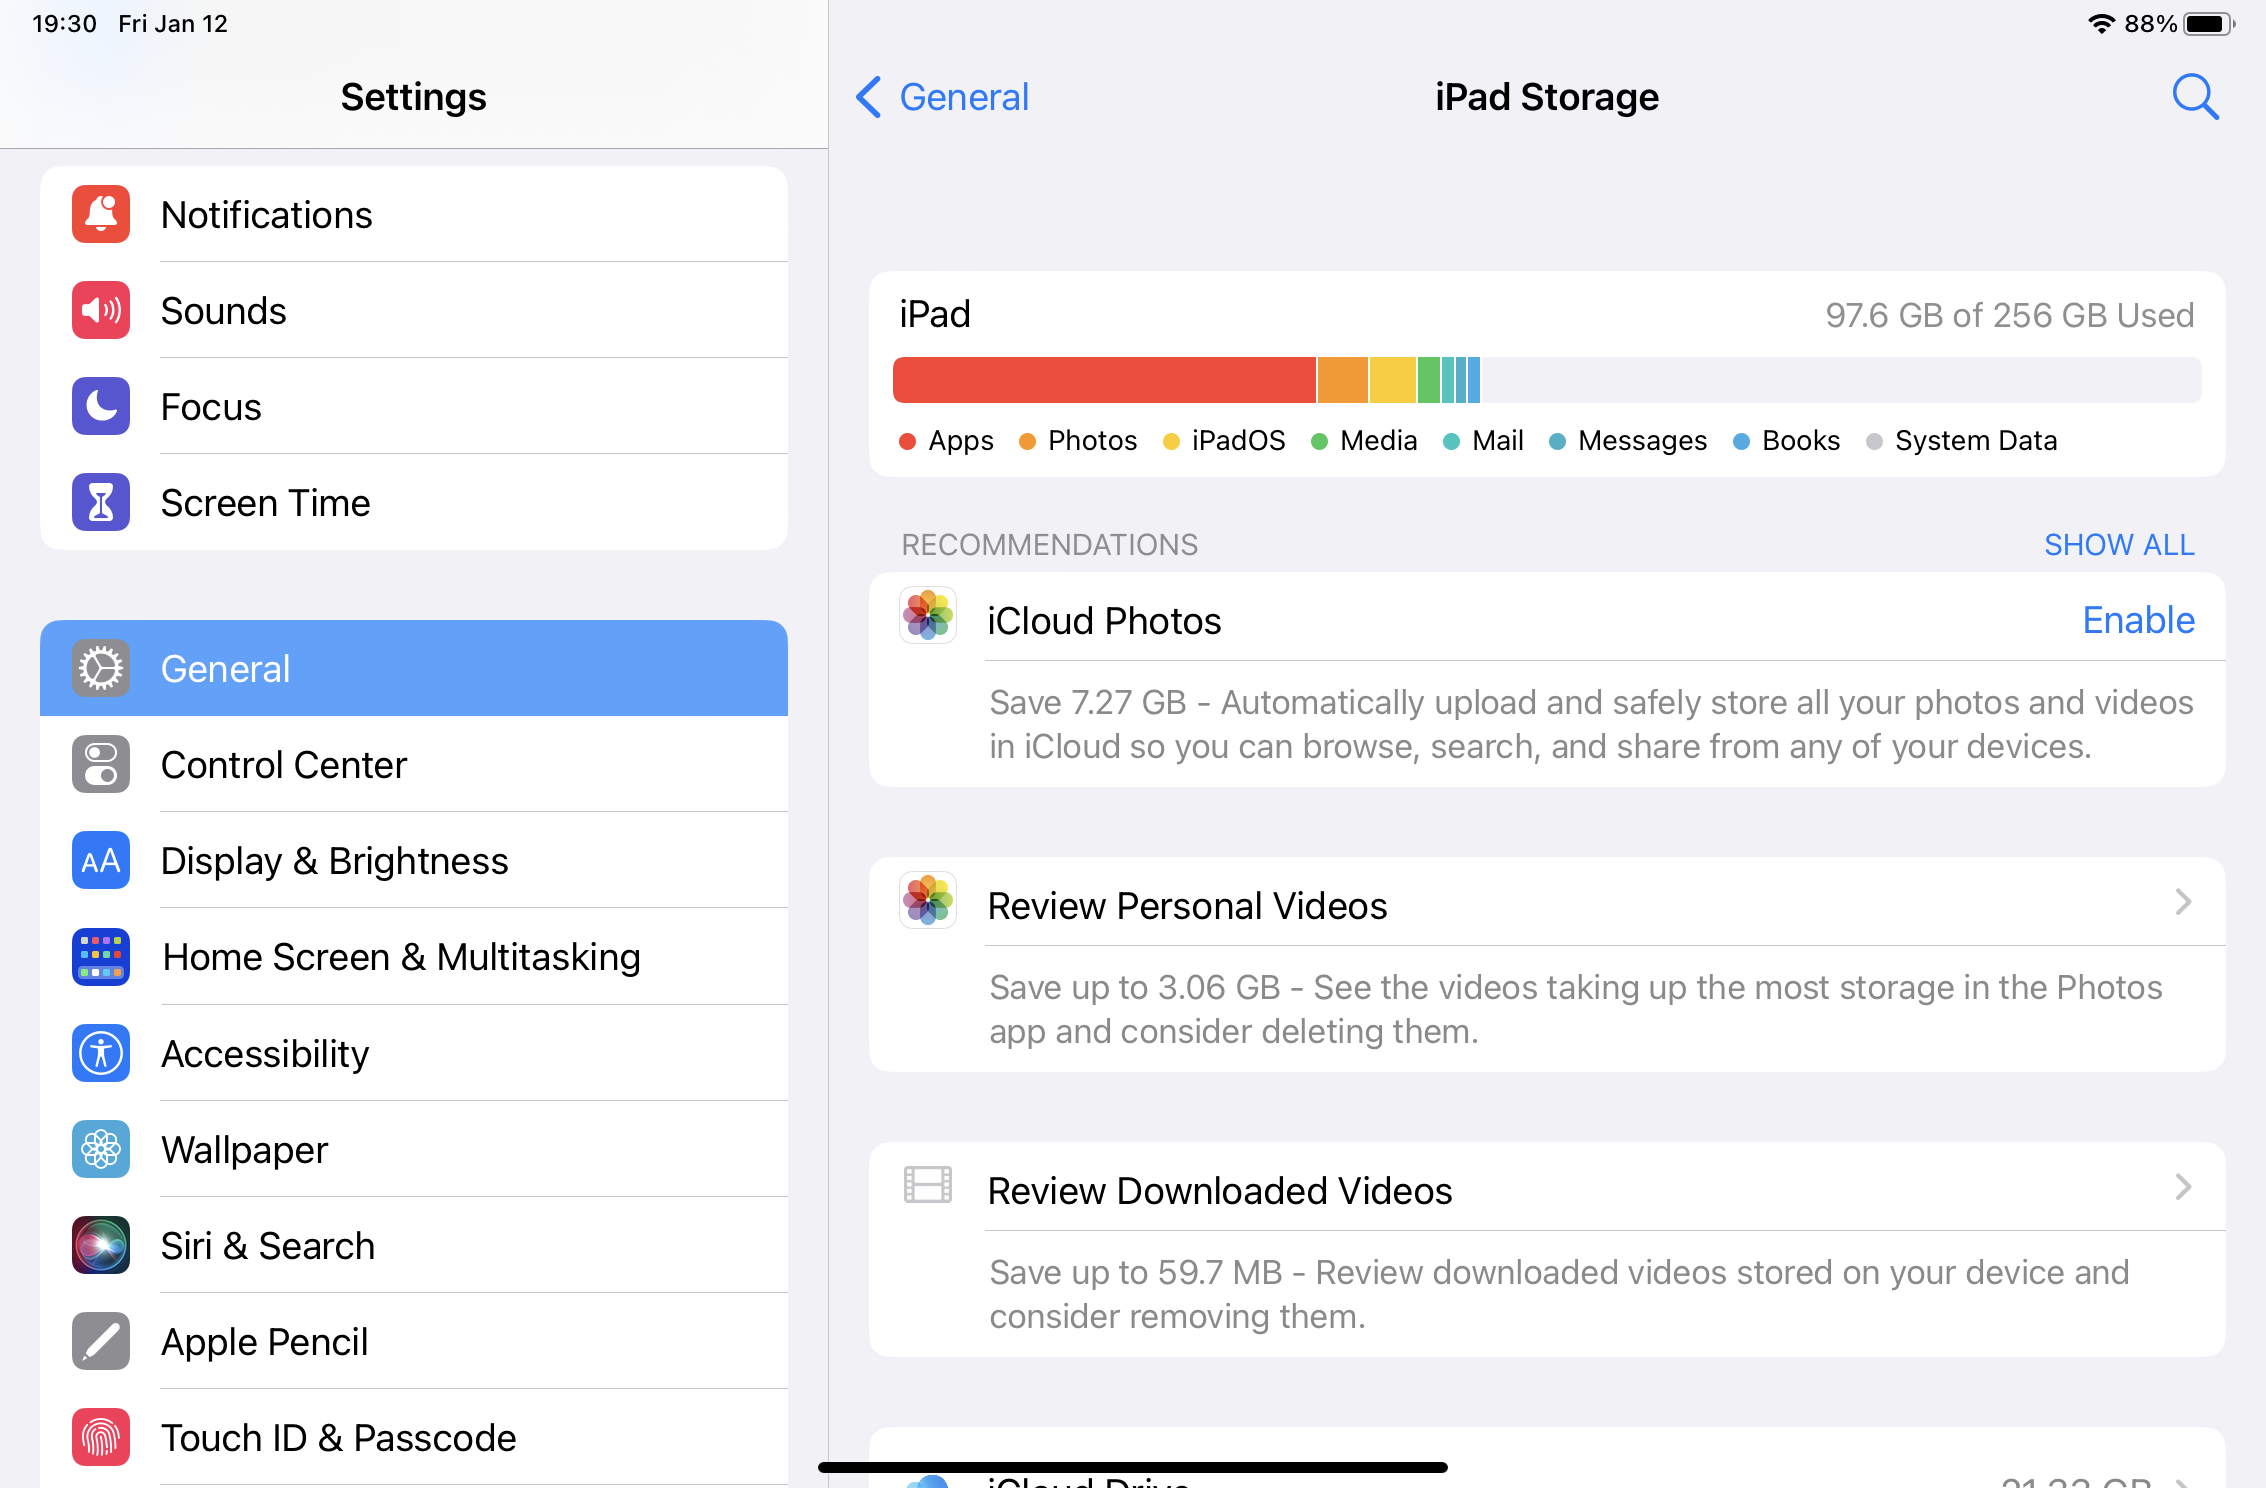Tap the home indicator bar at bottom
The width and height of the screenshot is (2266, 1488).
(1133, 1467)
